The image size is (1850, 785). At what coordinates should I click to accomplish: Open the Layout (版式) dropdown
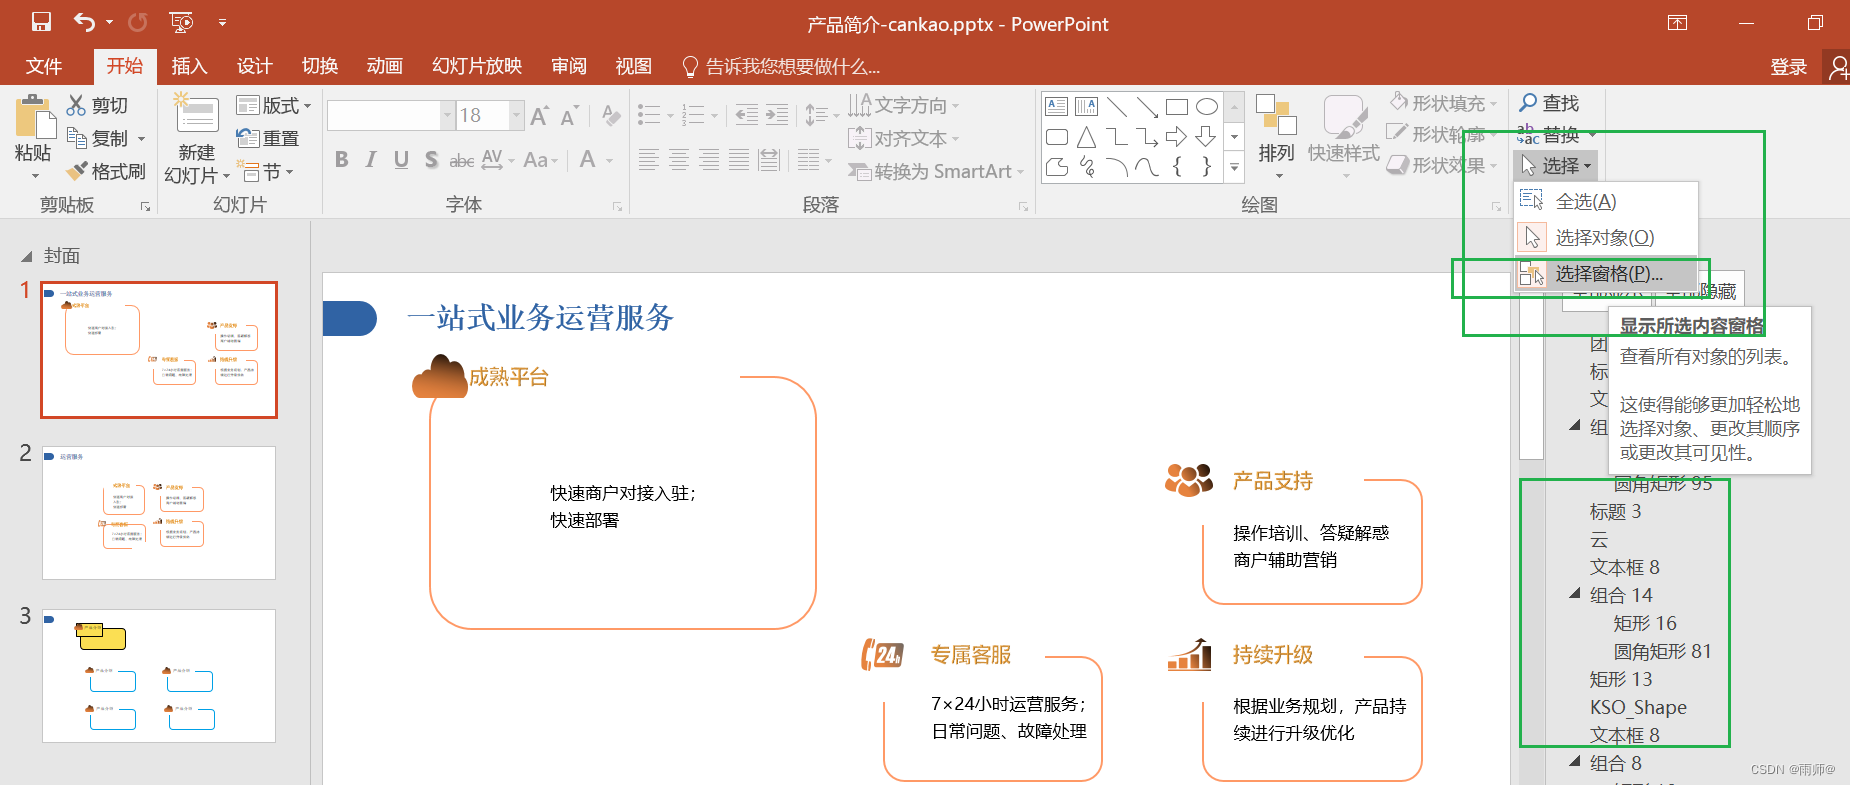point(274,105)
